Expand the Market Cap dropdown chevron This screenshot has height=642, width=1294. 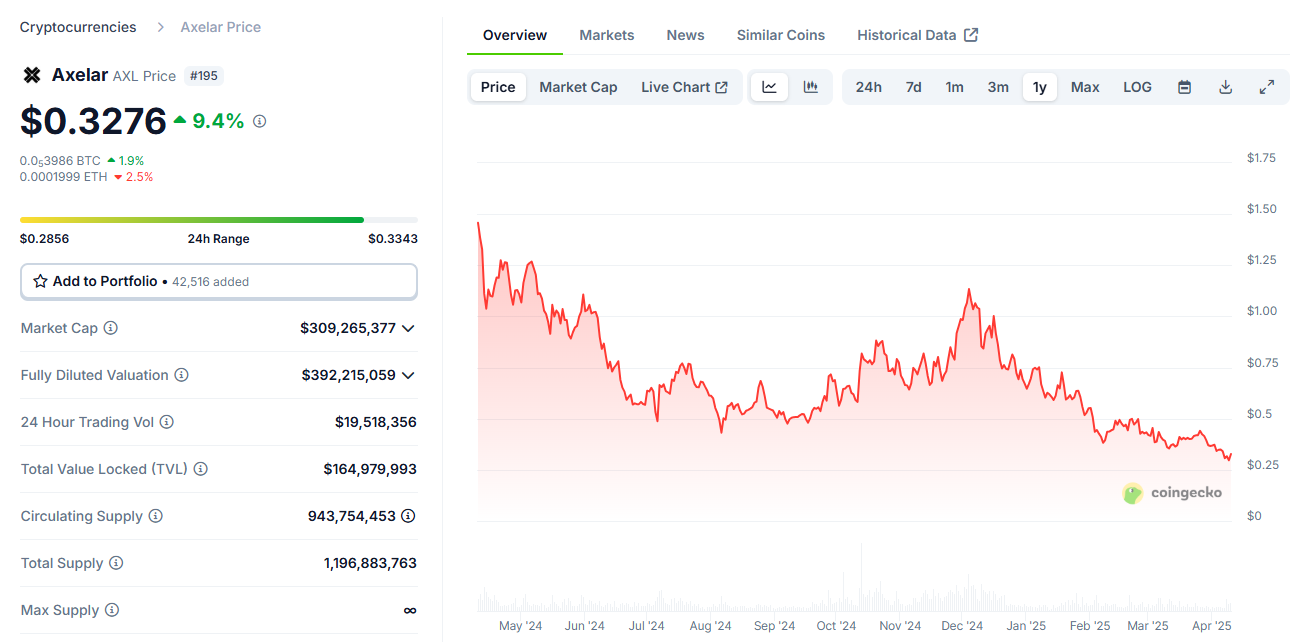408,328
